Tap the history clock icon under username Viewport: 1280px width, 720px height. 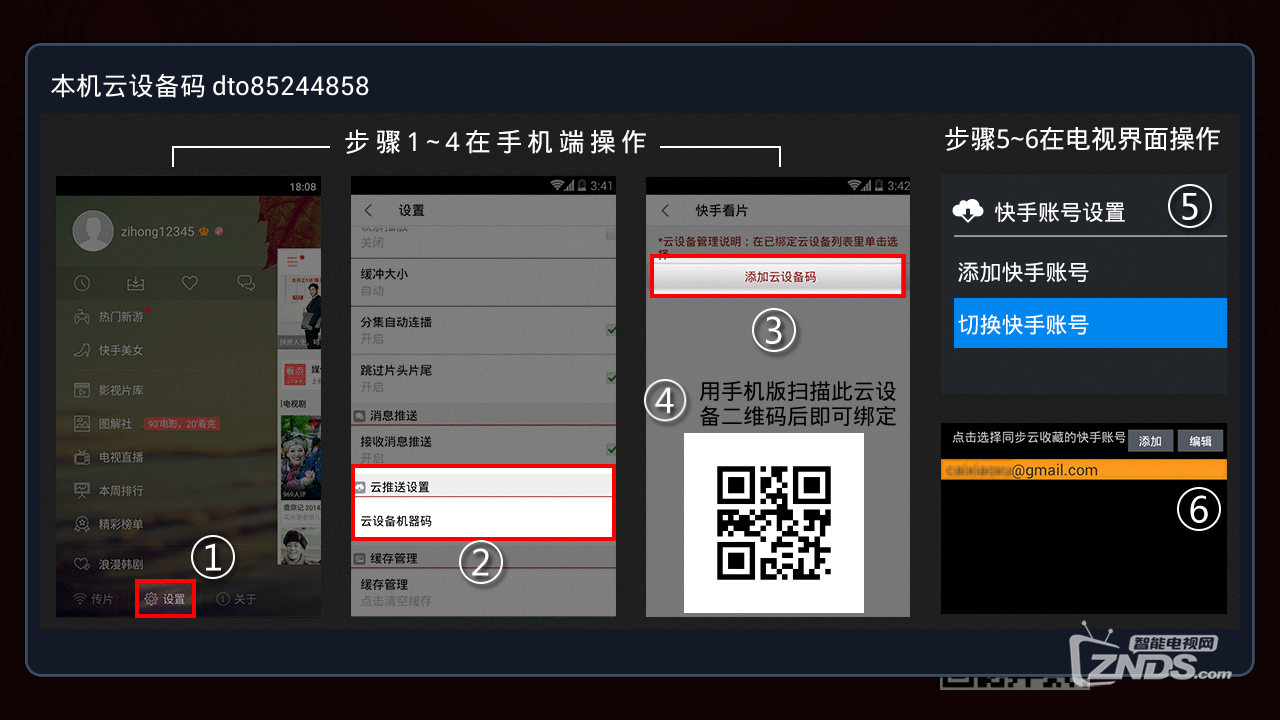click(82, 284)
